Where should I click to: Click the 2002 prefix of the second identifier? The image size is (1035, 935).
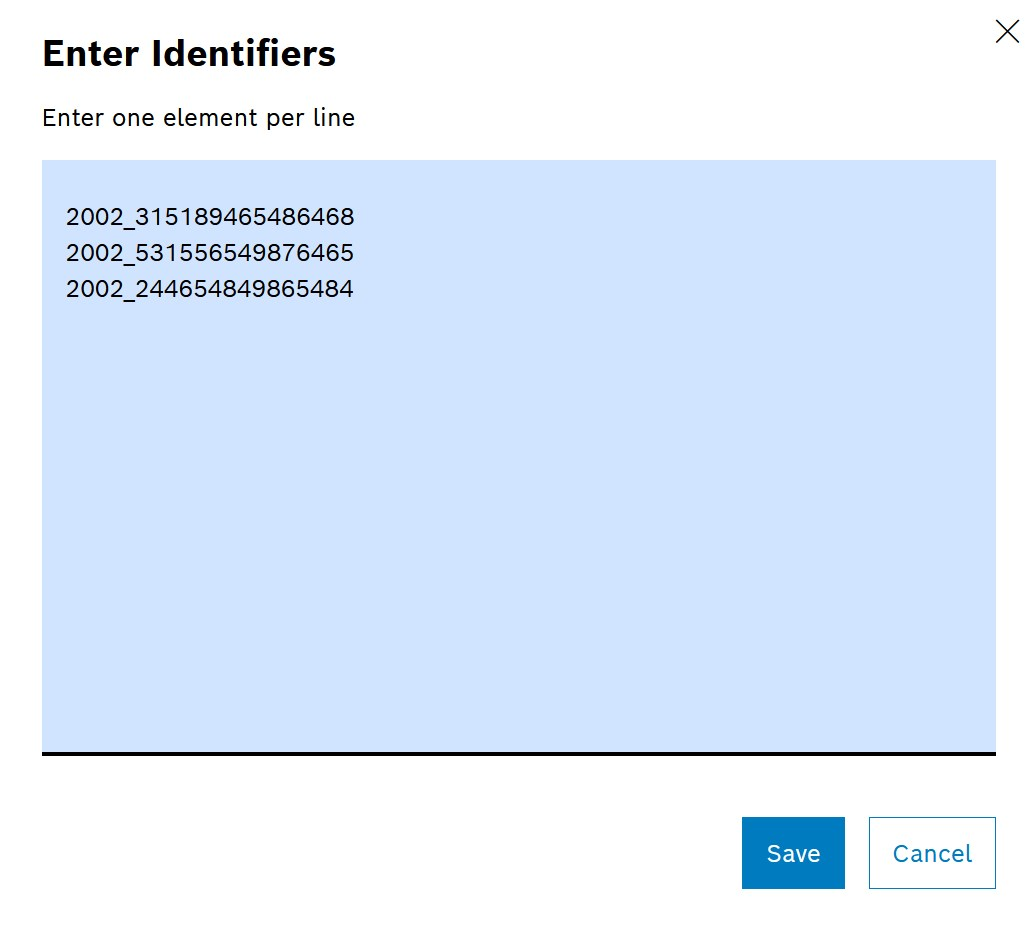95,253
